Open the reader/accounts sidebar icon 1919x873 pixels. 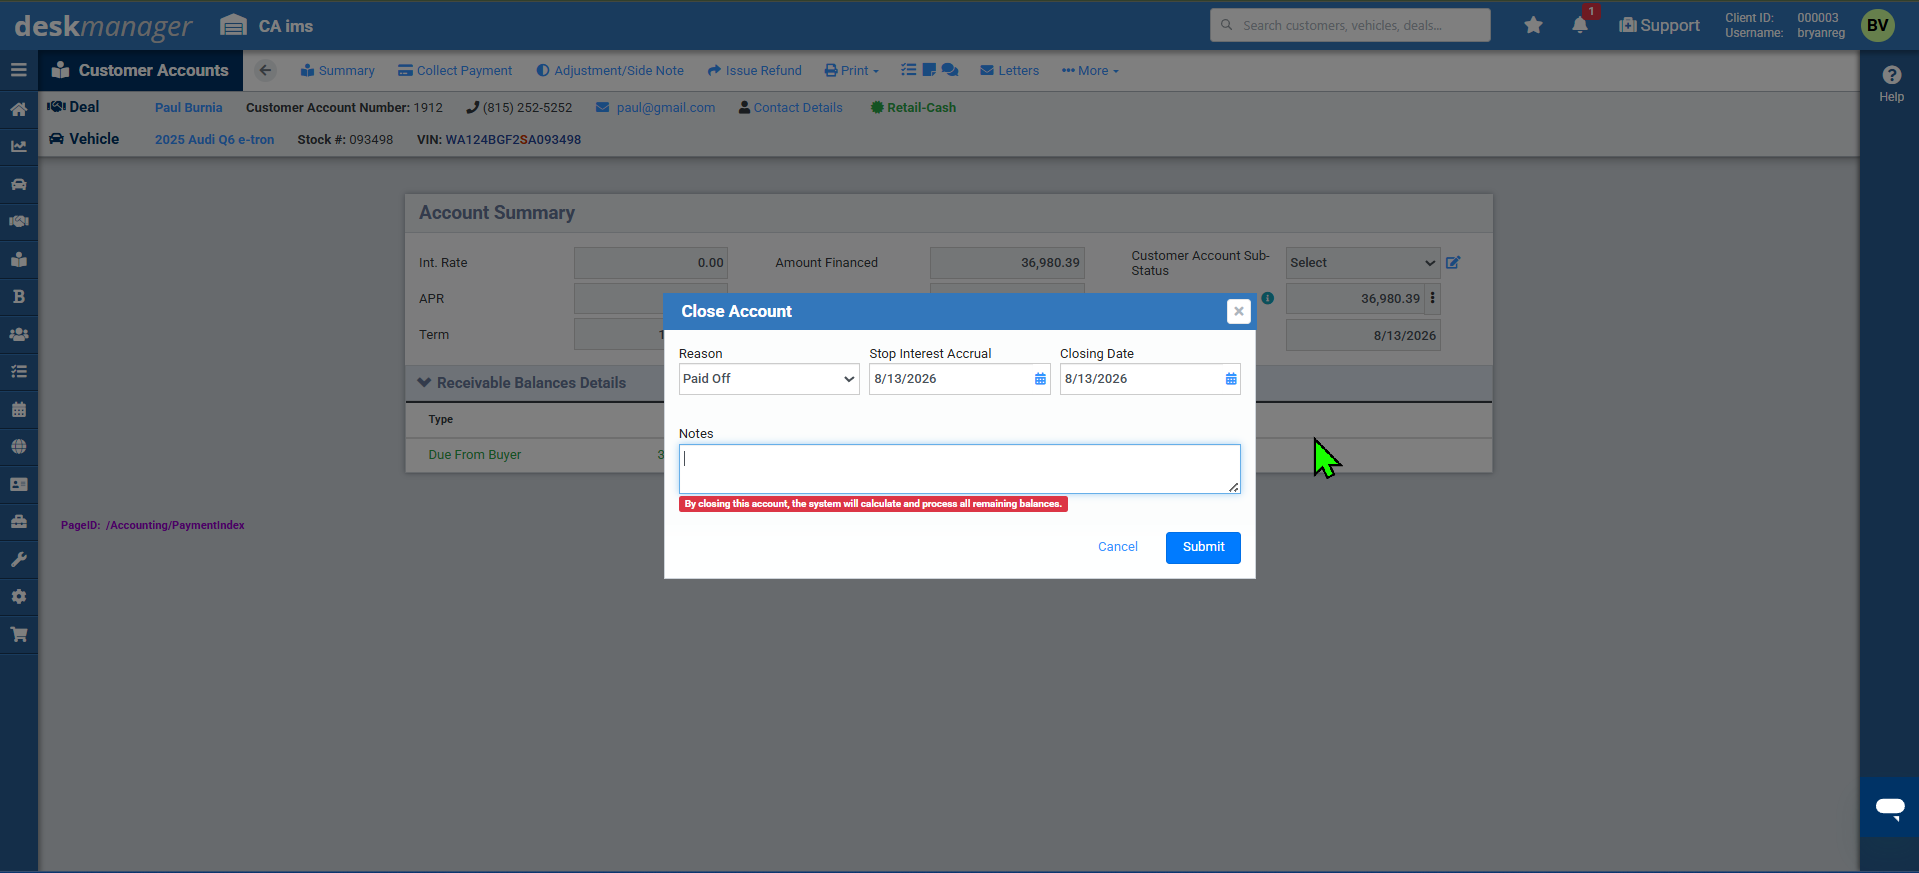point(18,259)
